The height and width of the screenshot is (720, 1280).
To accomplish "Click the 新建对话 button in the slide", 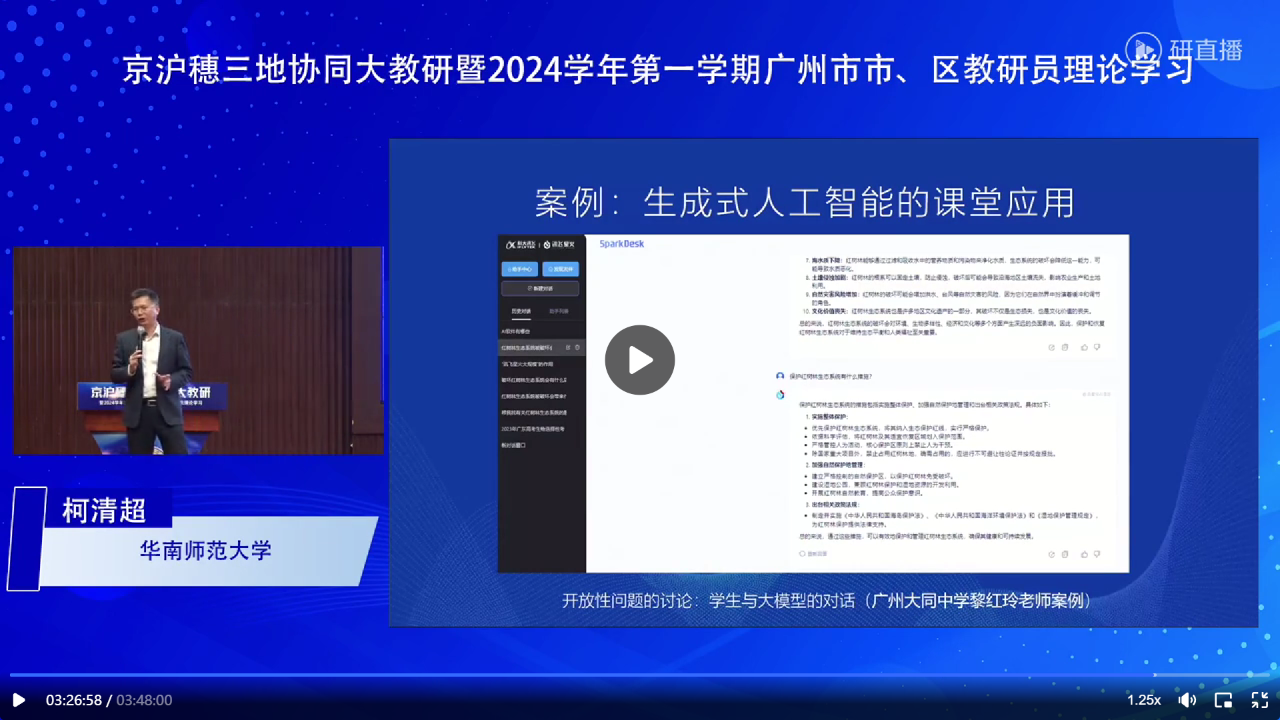I will pyautogui.click(x=540, y=288).
